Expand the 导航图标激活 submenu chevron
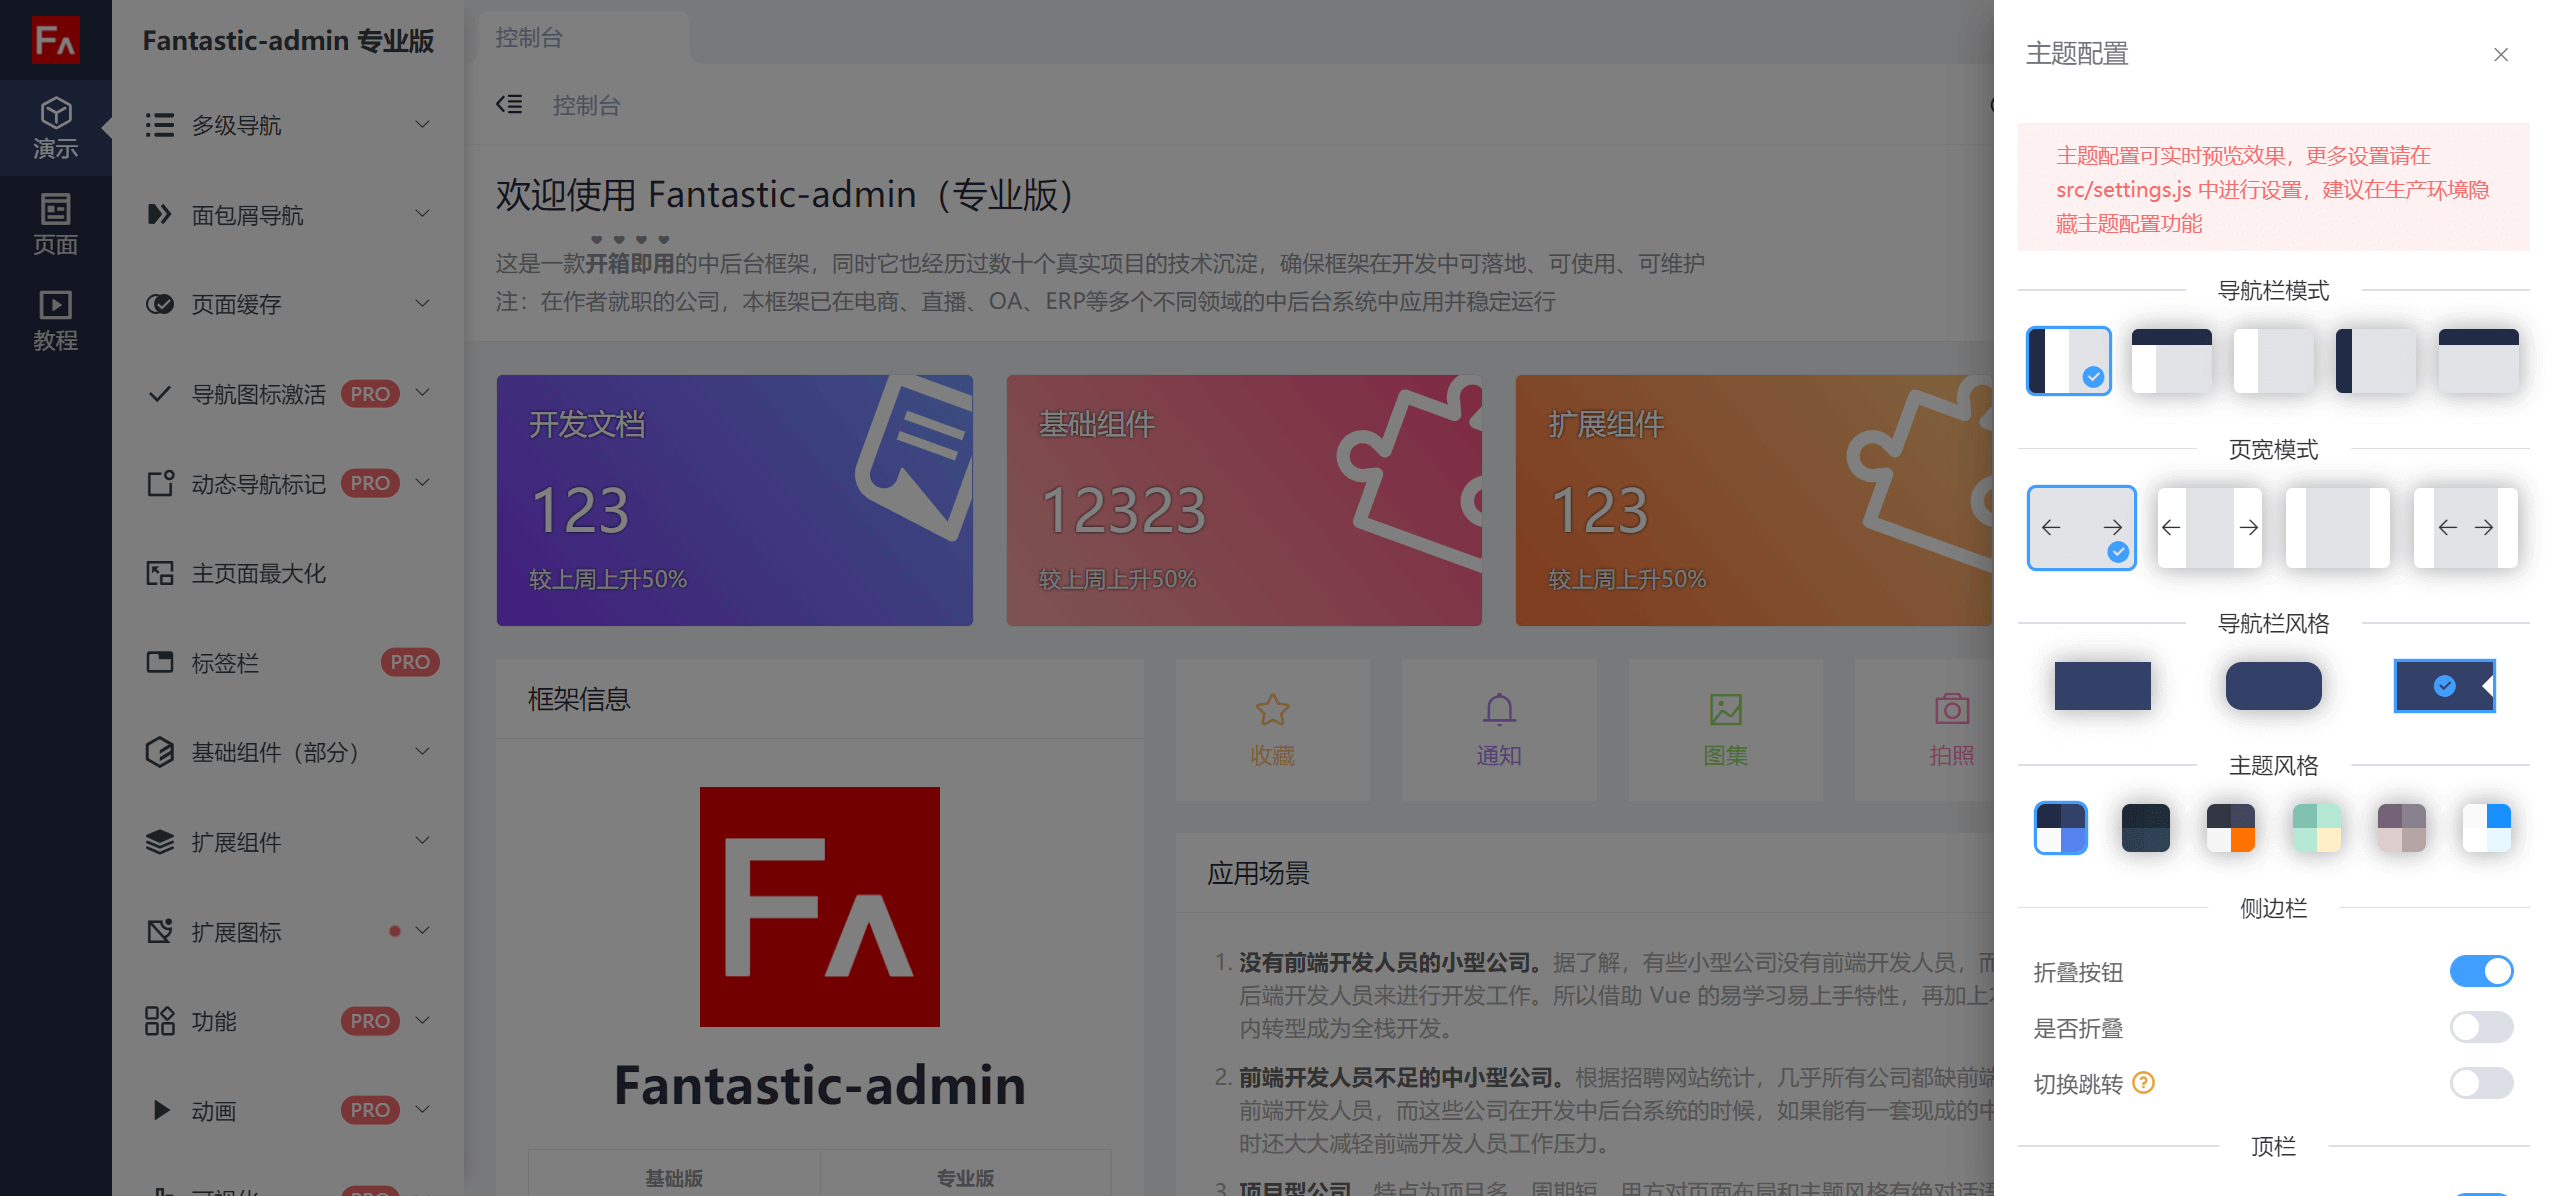Image resolution: width=2554 pixels, height=1196 pixels. click(422, 392)
